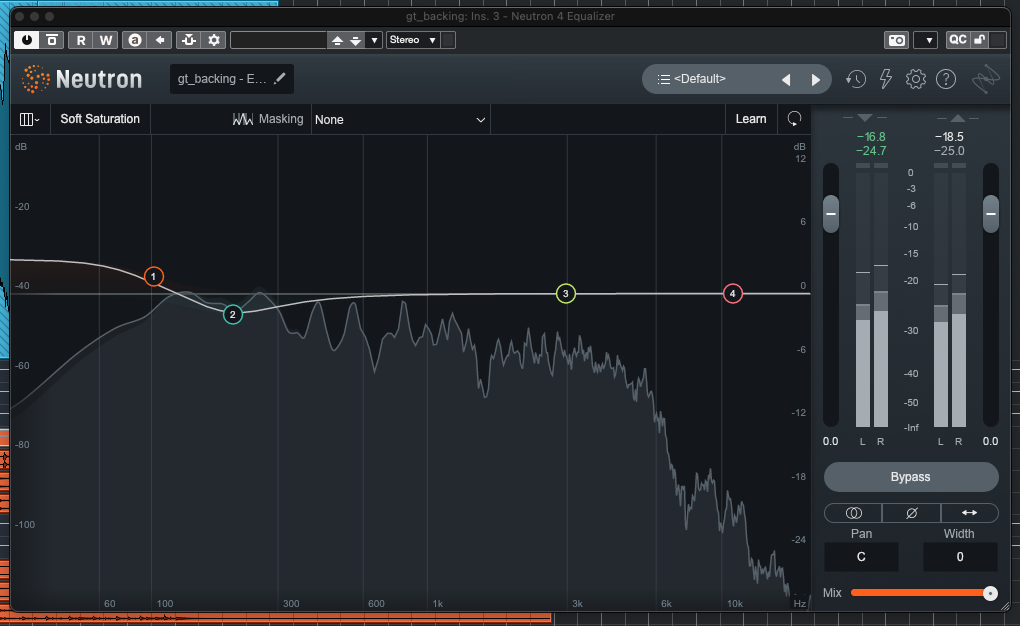The width and height of the screenshot is (1020, 626).
Task: Click input RMS reading −24.7
Action: click(x=871, y=151)
